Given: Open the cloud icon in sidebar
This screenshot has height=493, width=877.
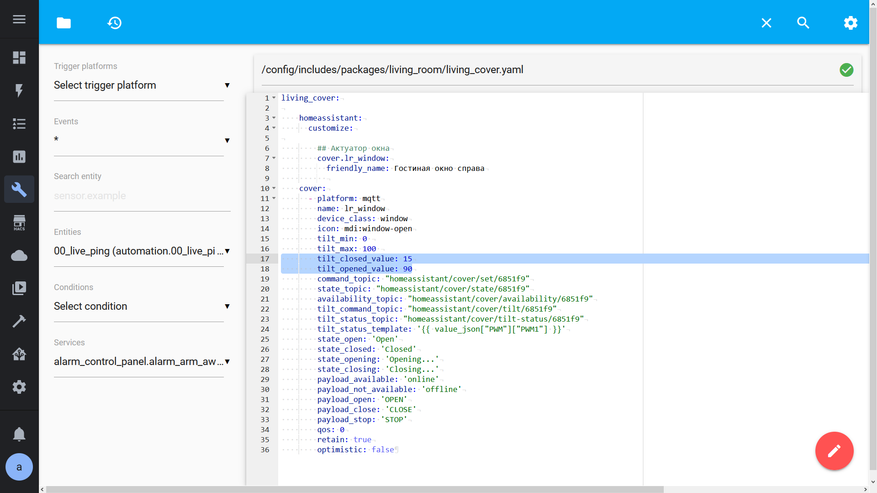Looking at the screenshot, I should pyautogui.click(x=19, y=256).
